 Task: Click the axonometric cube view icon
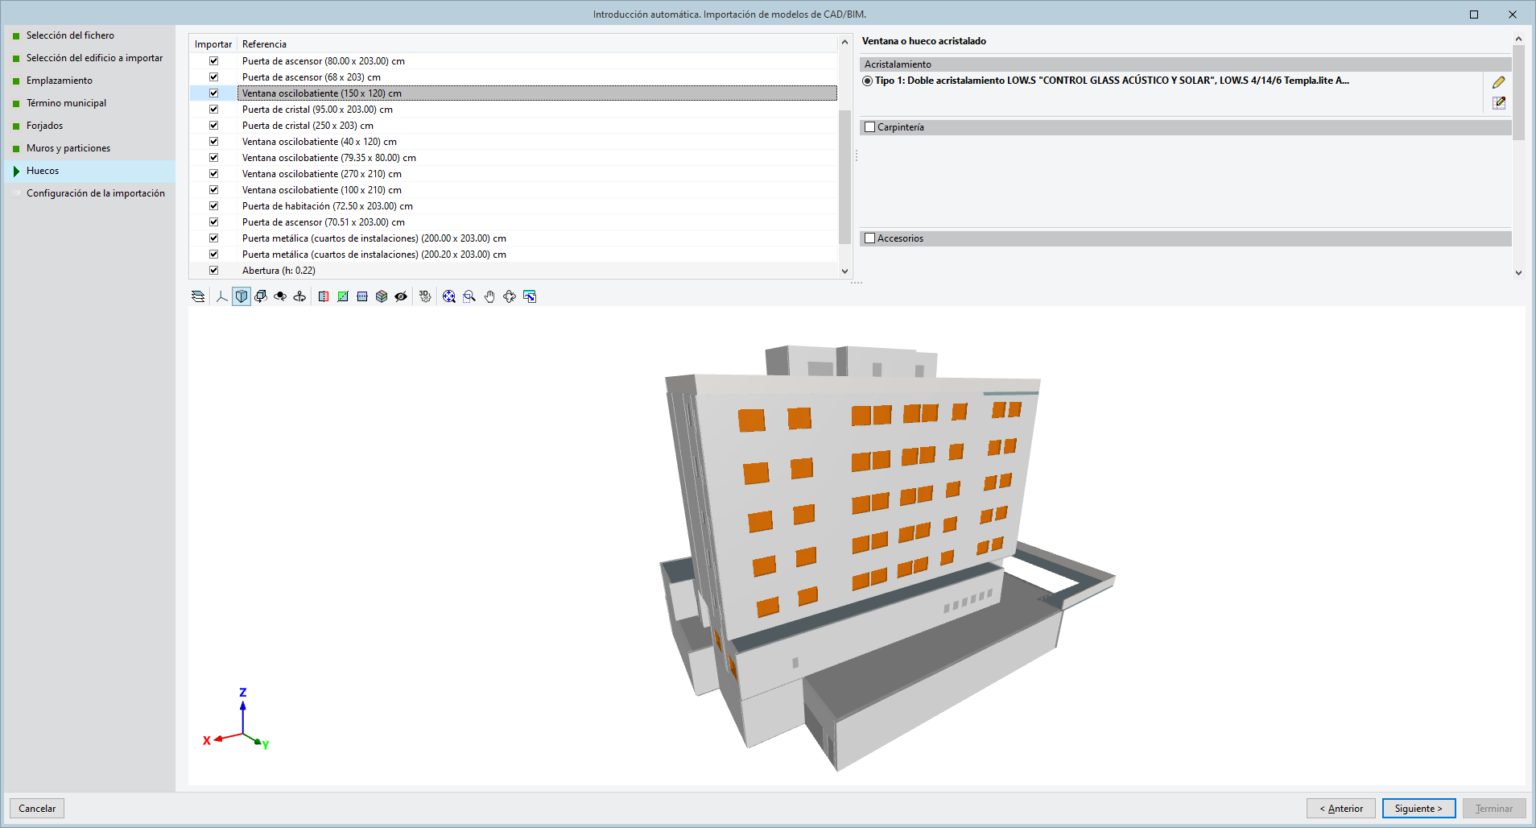coord(241,296)
